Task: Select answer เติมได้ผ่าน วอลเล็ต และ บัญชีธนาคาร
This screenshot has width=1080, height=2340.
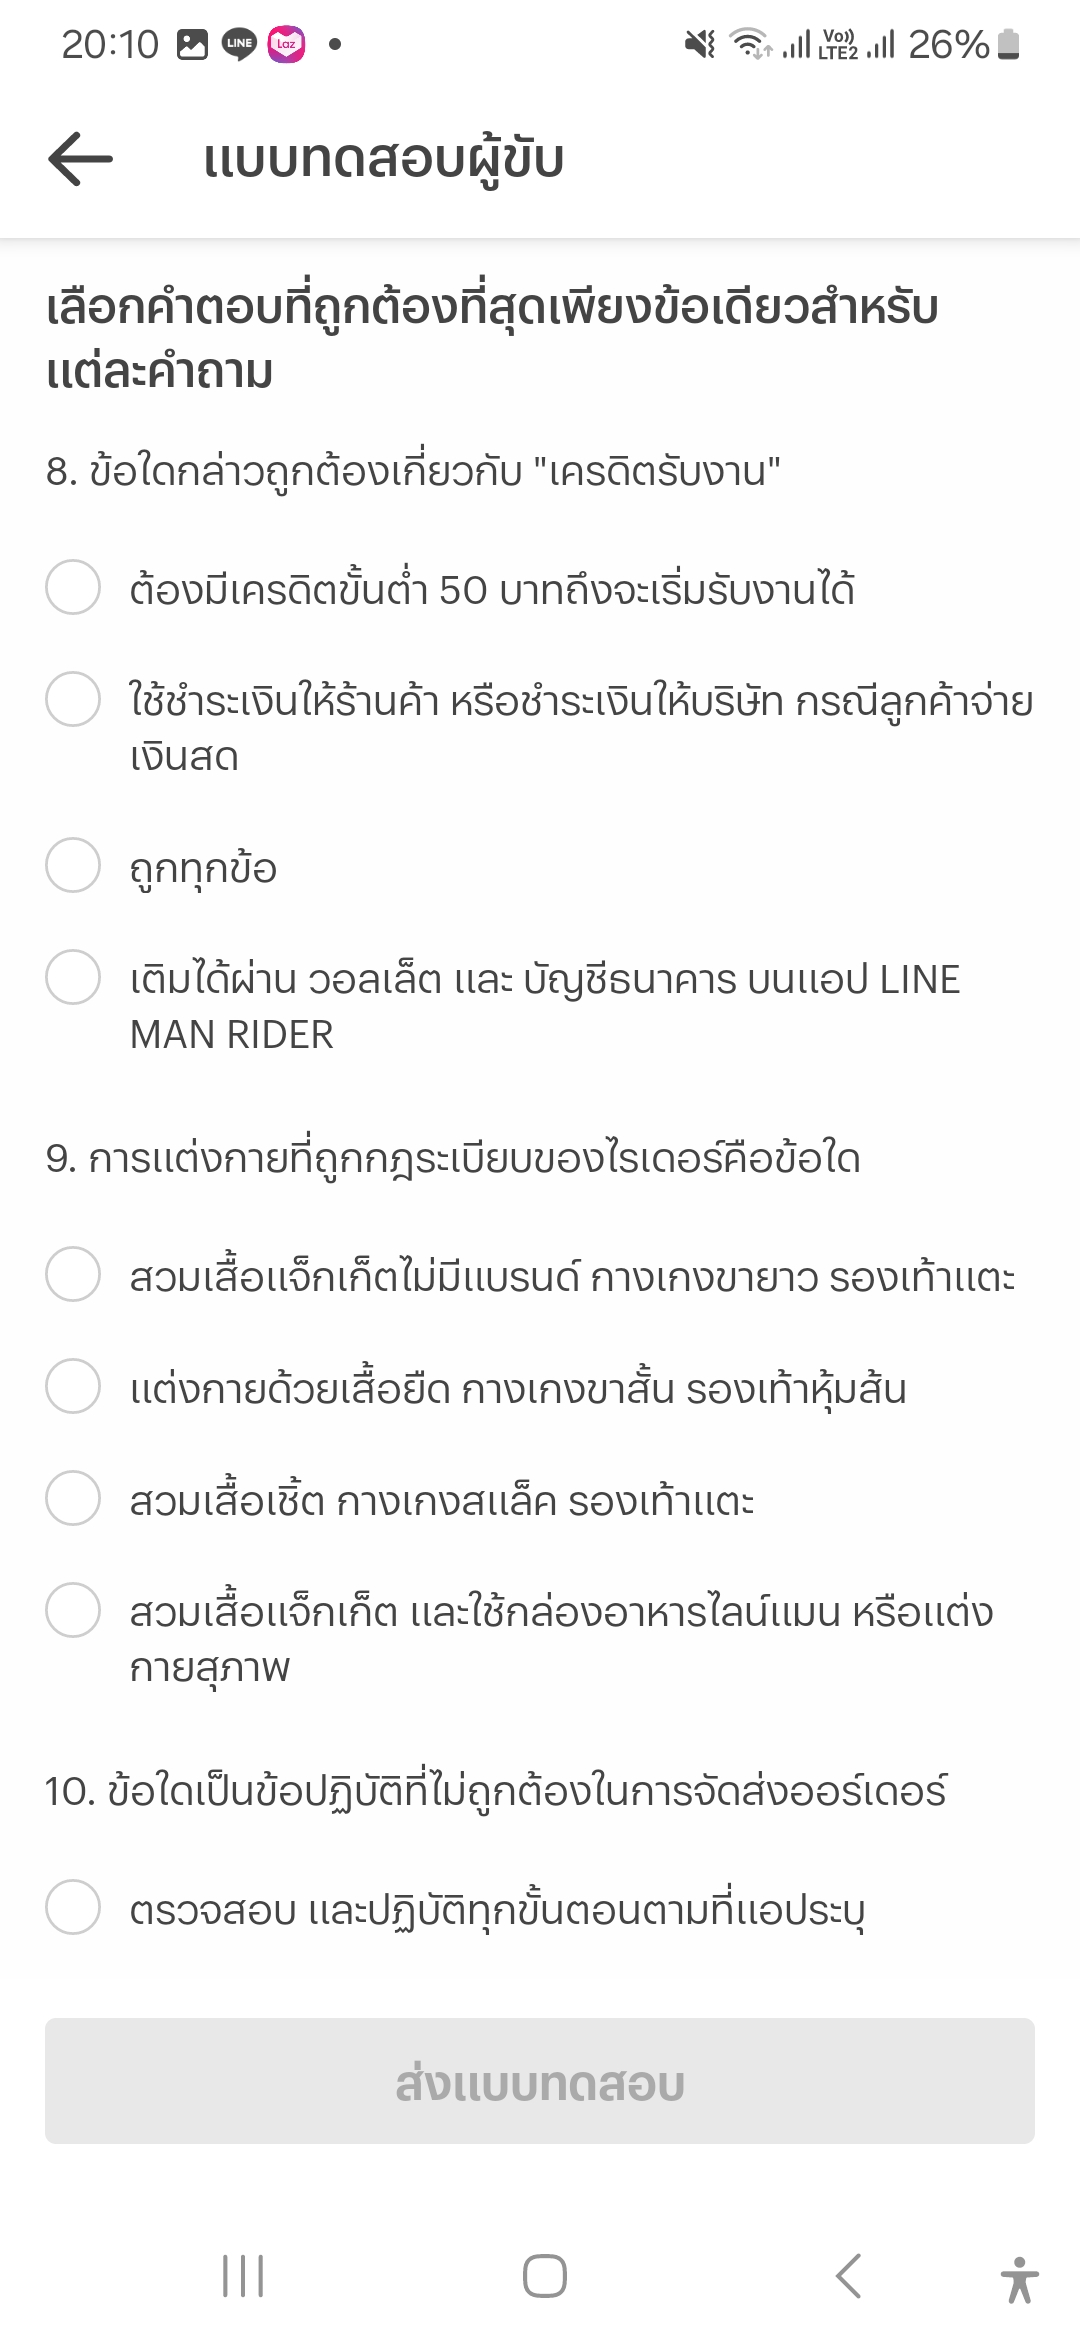Action: click(x=540, y=1005)
